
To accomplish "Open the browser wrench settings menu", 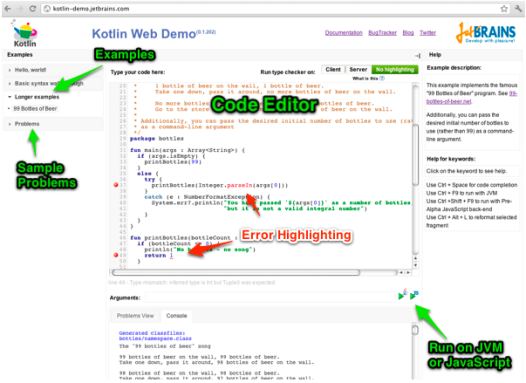I will (x=519, y=9).
